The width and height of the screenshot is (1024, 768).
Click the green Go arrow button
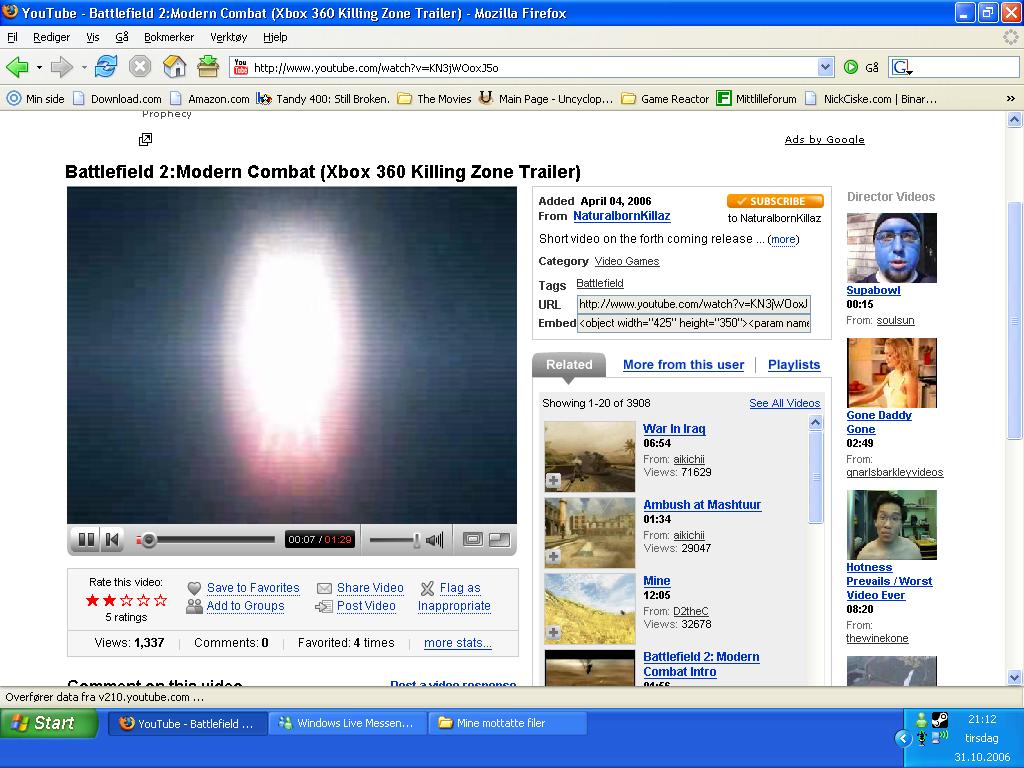click(850, 67)
